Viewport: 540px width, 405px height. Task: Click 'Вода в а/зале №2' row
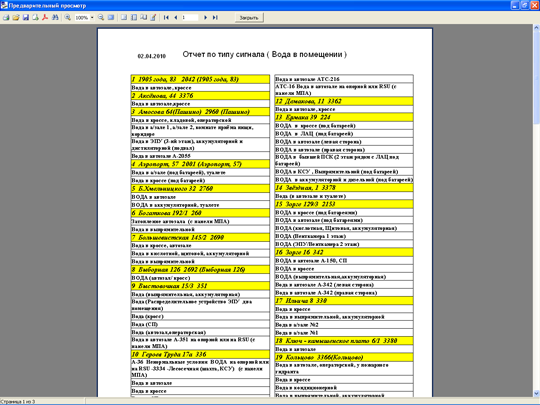[x=344, y=325]
